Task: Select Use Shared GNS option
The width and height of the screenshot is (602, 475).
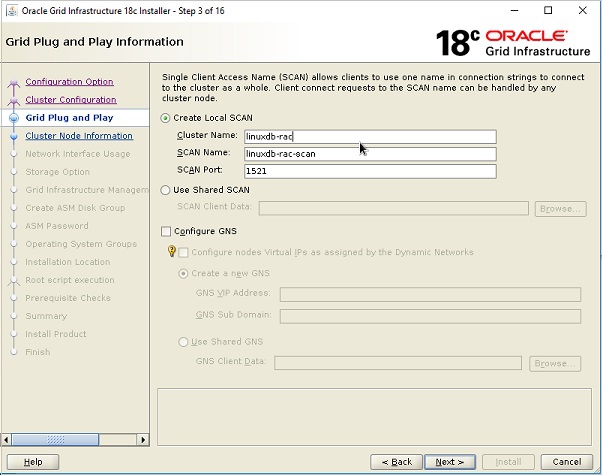Action: click(184, 342)
